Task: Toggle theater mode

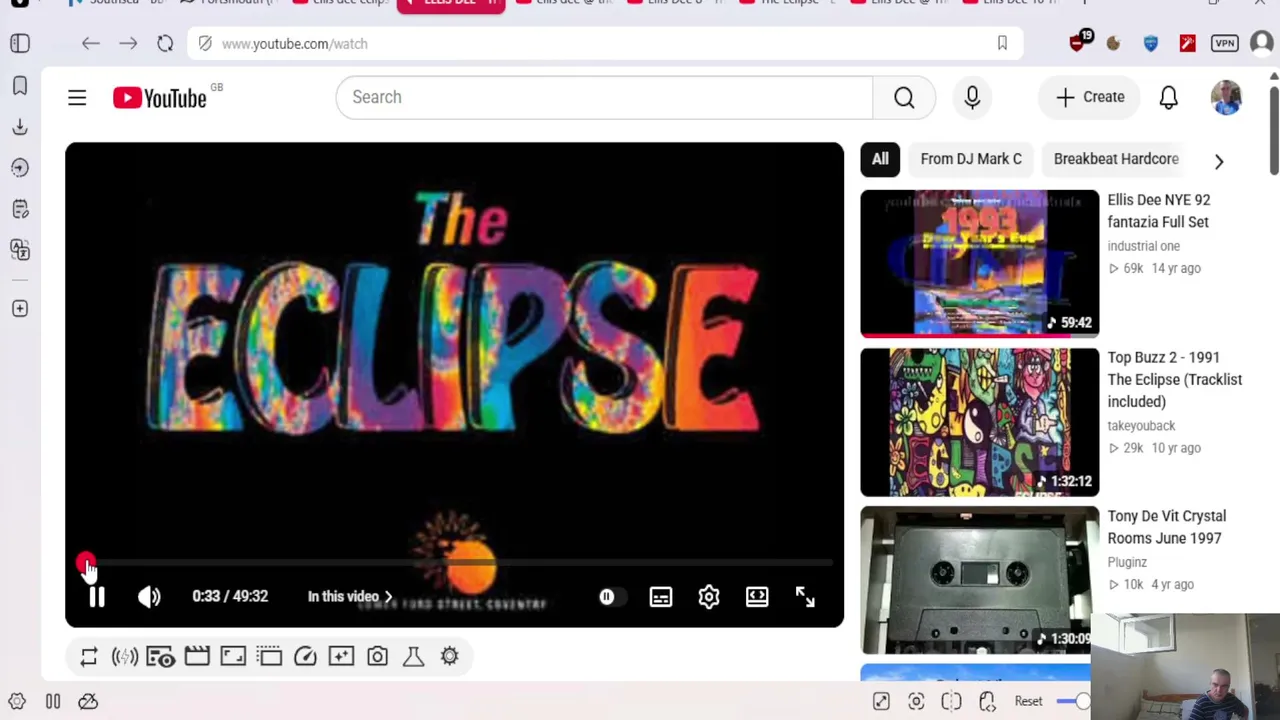Action: tap(757, 597)
